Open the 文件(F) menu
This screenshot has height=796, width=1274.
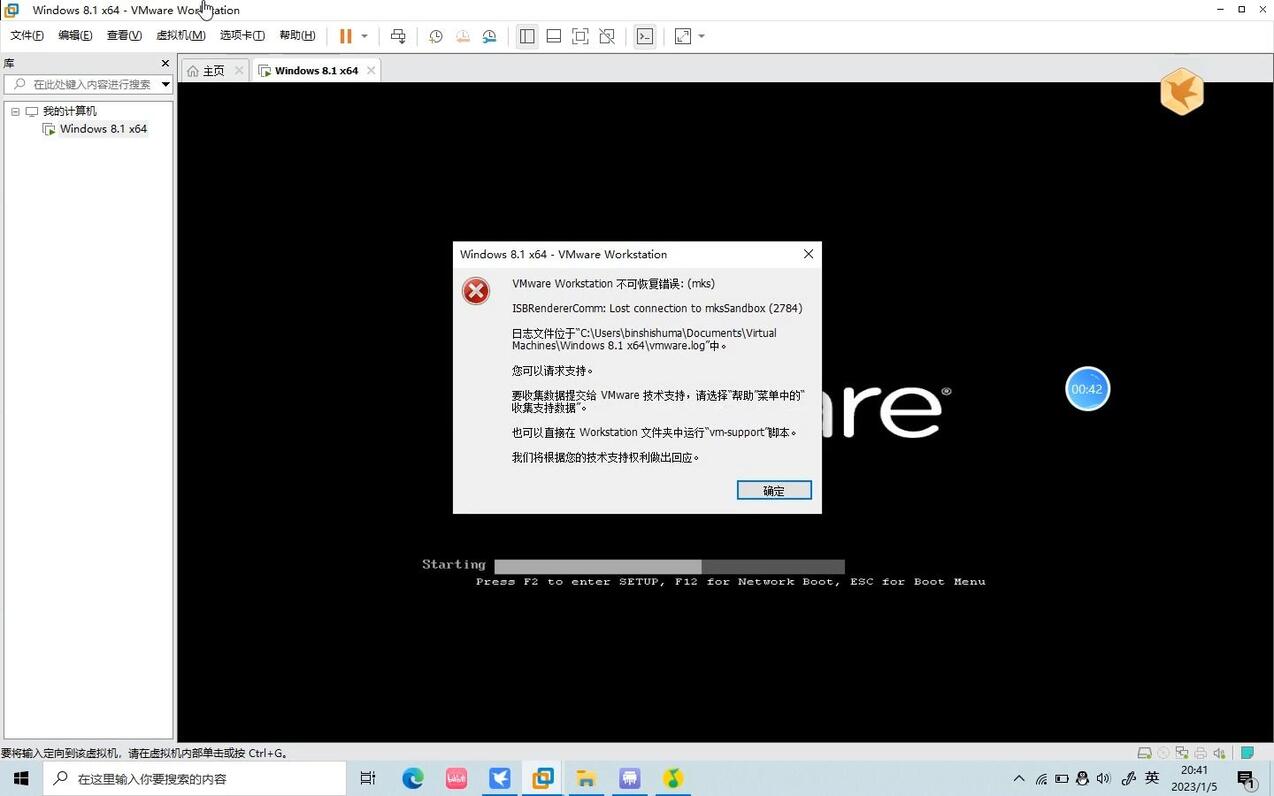(27, 36)
